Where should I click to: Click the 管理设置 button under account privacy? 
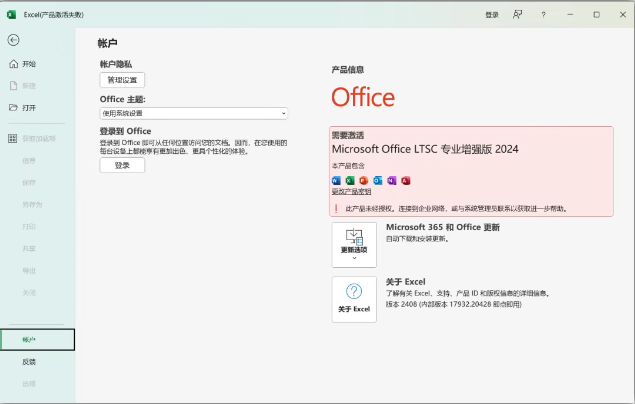point(122,80)
